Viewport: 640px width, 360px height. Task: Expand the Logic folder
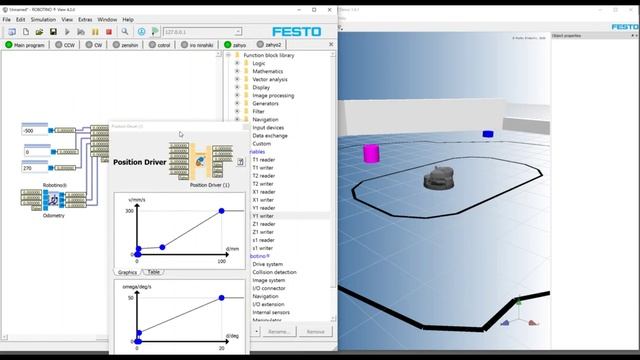[237, 63]
